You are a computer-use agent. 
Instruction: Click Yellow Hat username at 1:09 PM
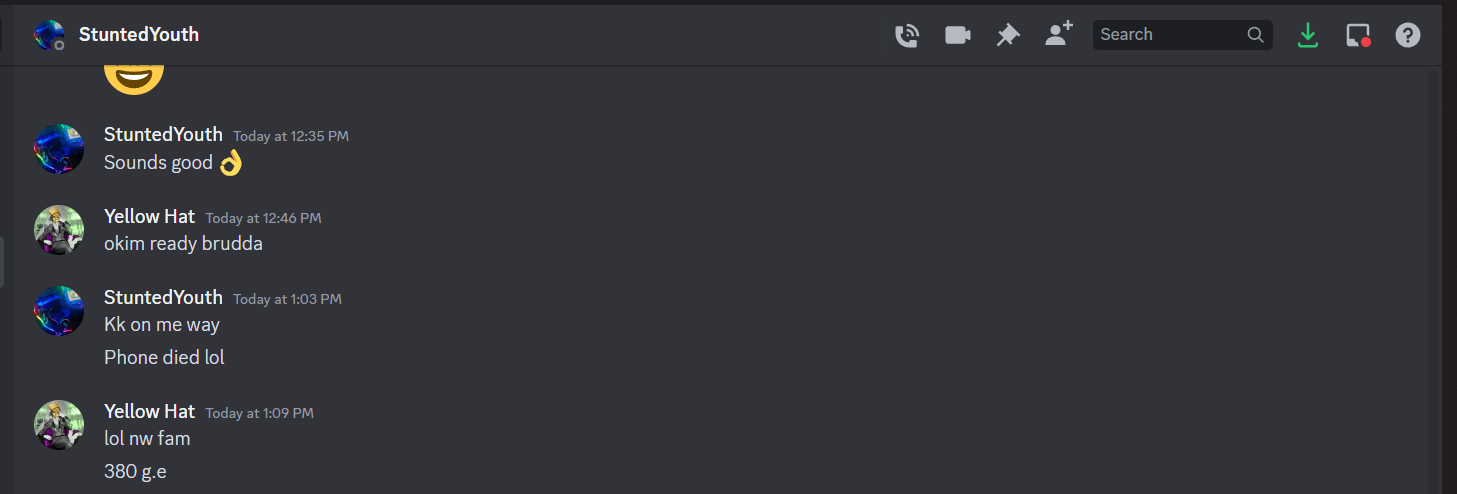pos(149,411)
